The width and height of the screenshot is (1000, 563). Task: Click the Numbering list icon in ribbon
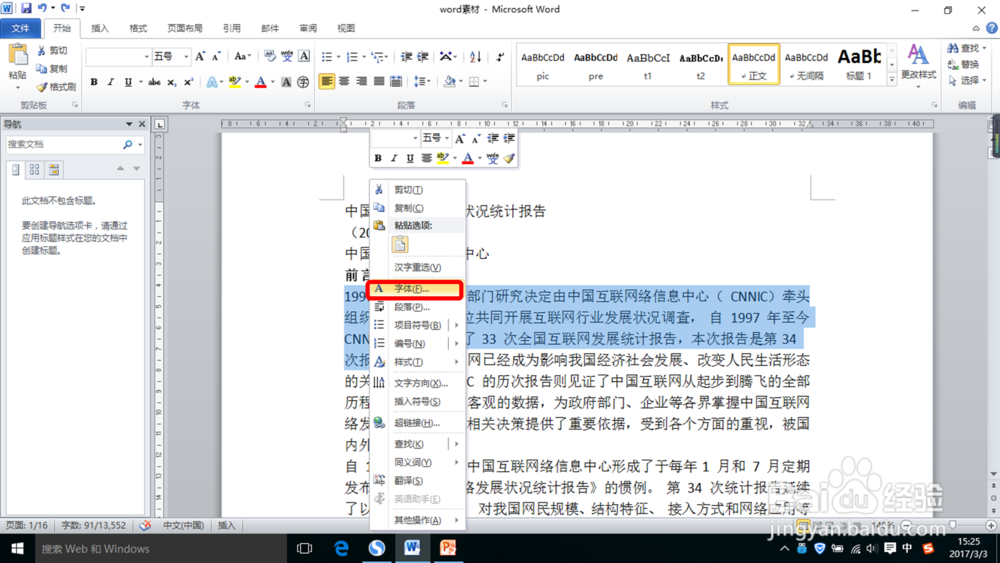pyautogui.click(x=351, y=57)
